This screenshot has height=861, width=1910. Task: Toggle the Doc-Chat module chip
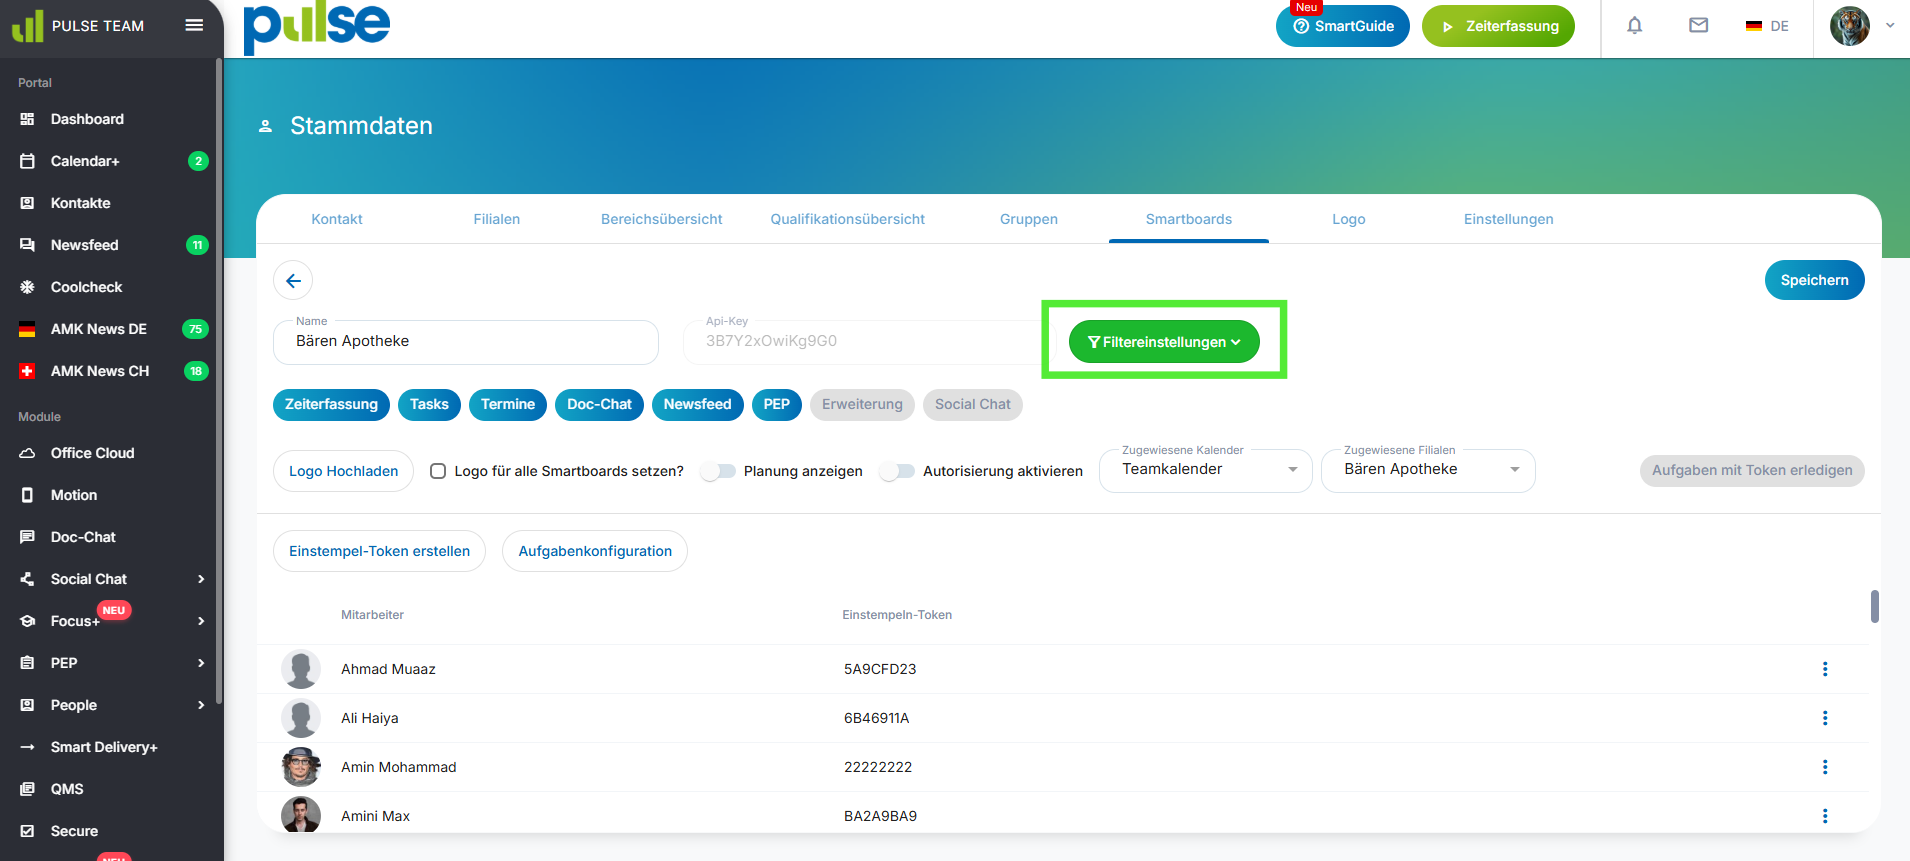pyautogui.click(x=599, y=405)
